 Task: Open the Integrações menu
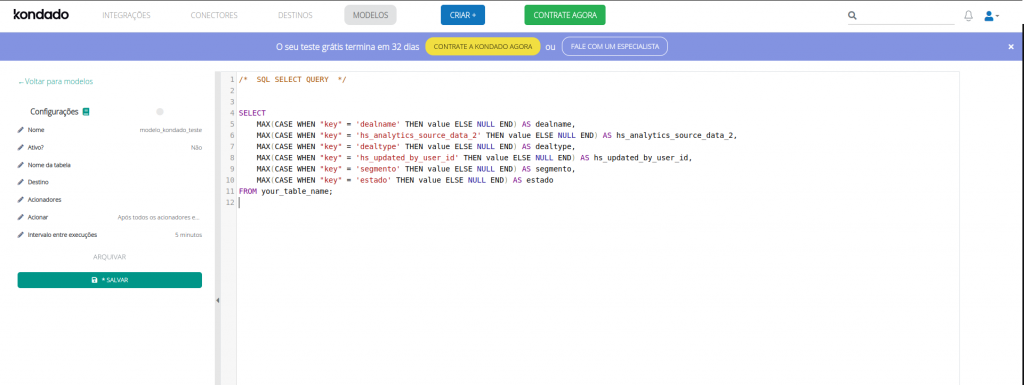click(x=126, y=15)
